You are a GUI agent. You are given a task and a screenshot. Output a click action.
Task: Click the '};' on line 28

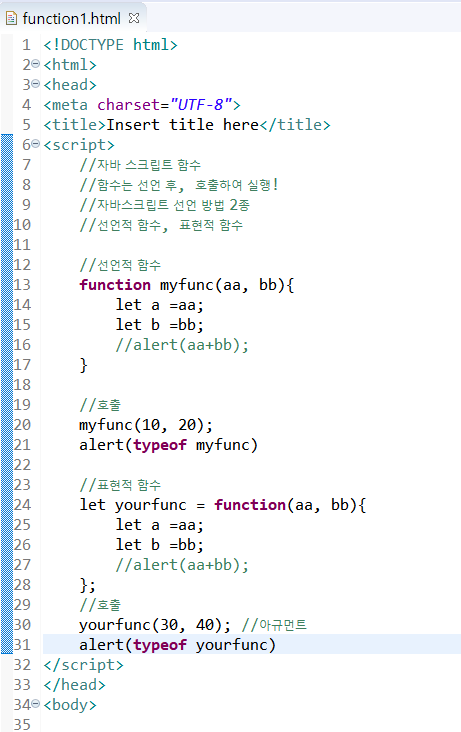pos(88,585)
